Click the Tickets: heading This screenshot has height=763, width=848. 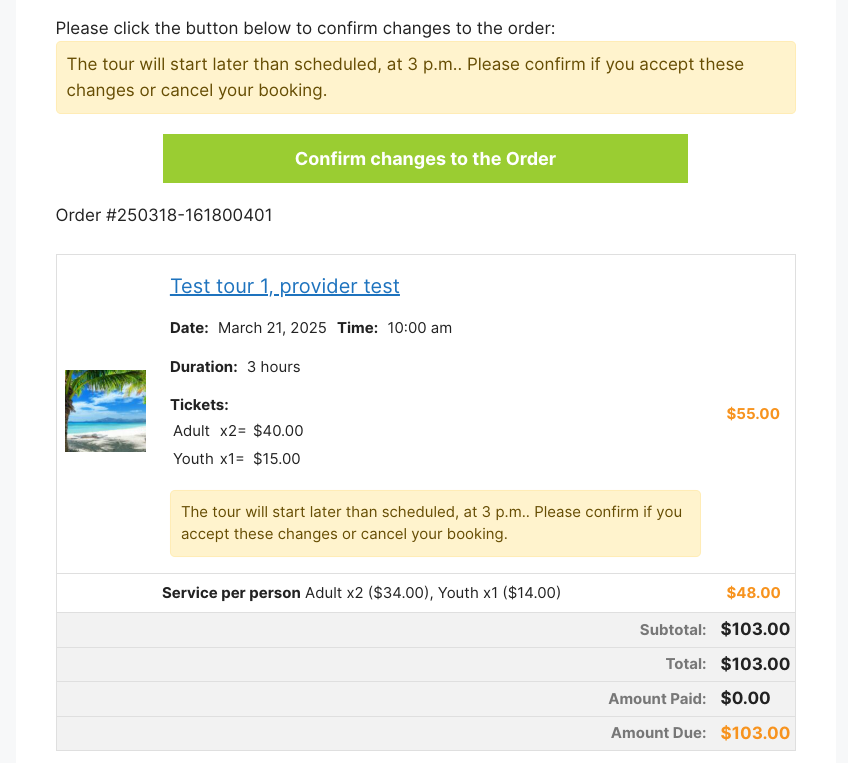click(200, 404)
